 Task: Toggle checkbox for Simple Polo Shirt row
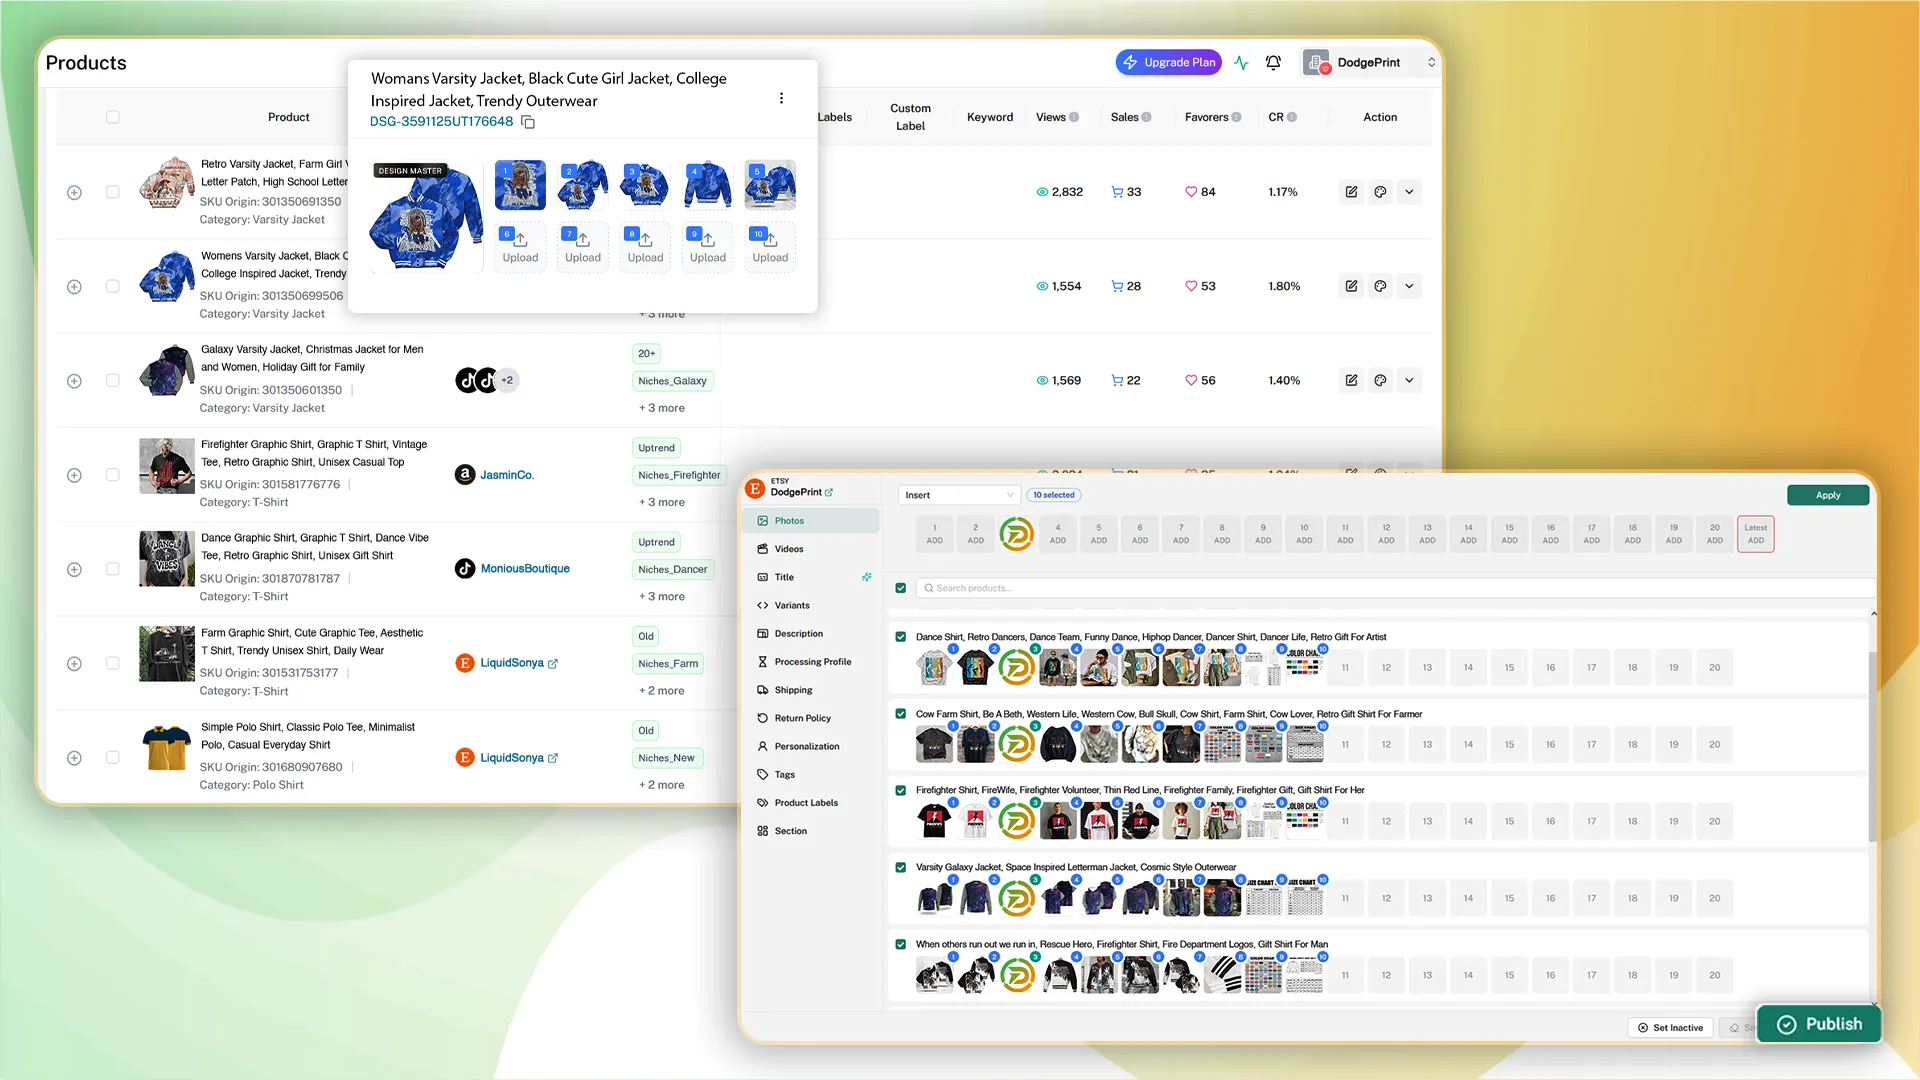coord(113,758)
